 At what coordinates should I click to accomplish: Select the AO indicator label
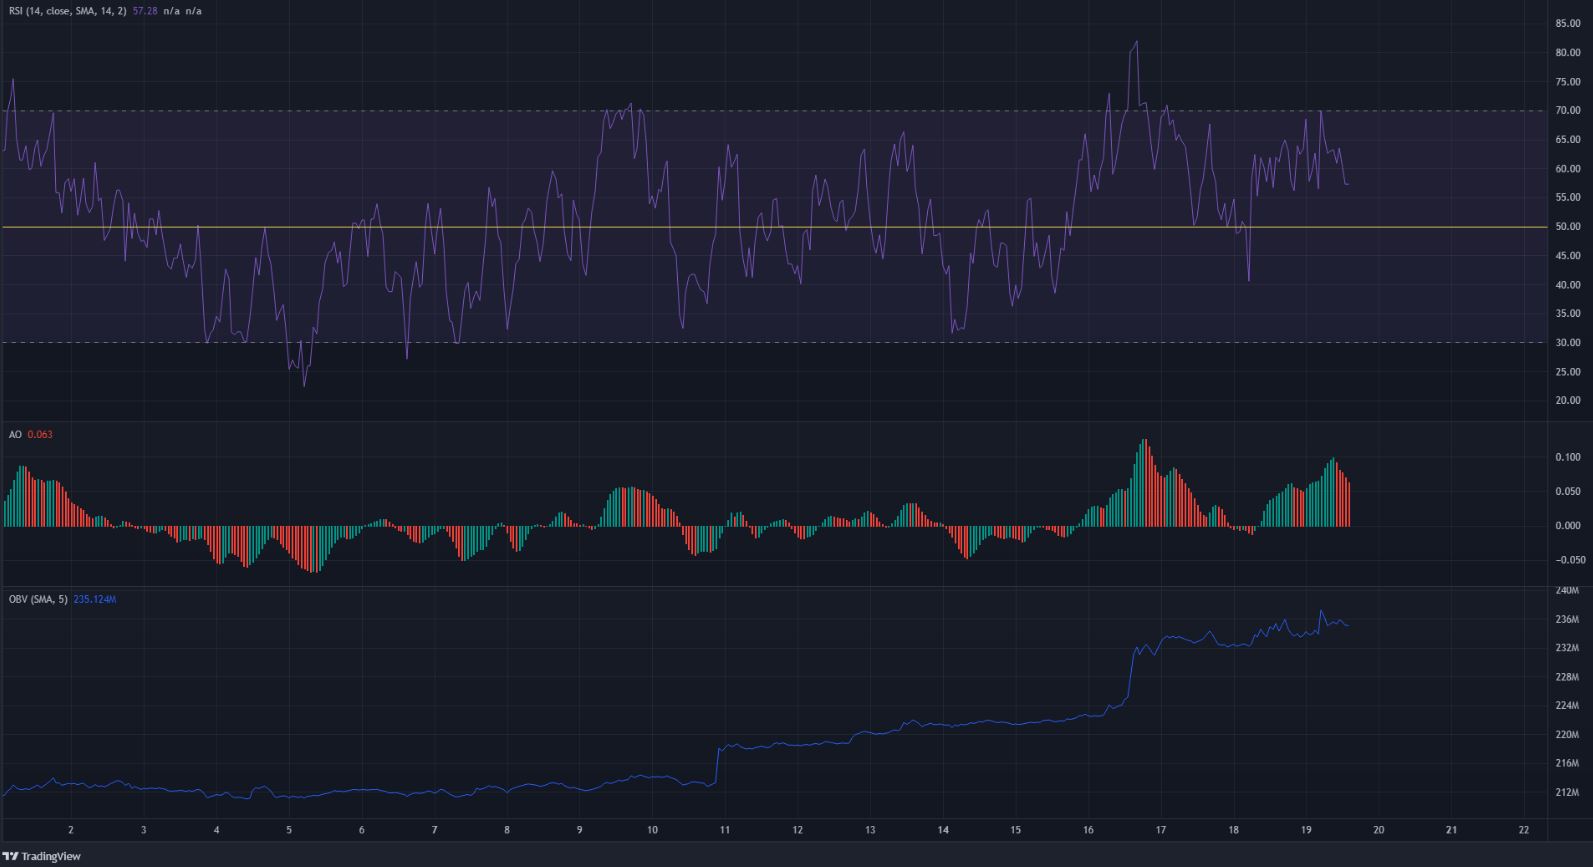point(14,435)
